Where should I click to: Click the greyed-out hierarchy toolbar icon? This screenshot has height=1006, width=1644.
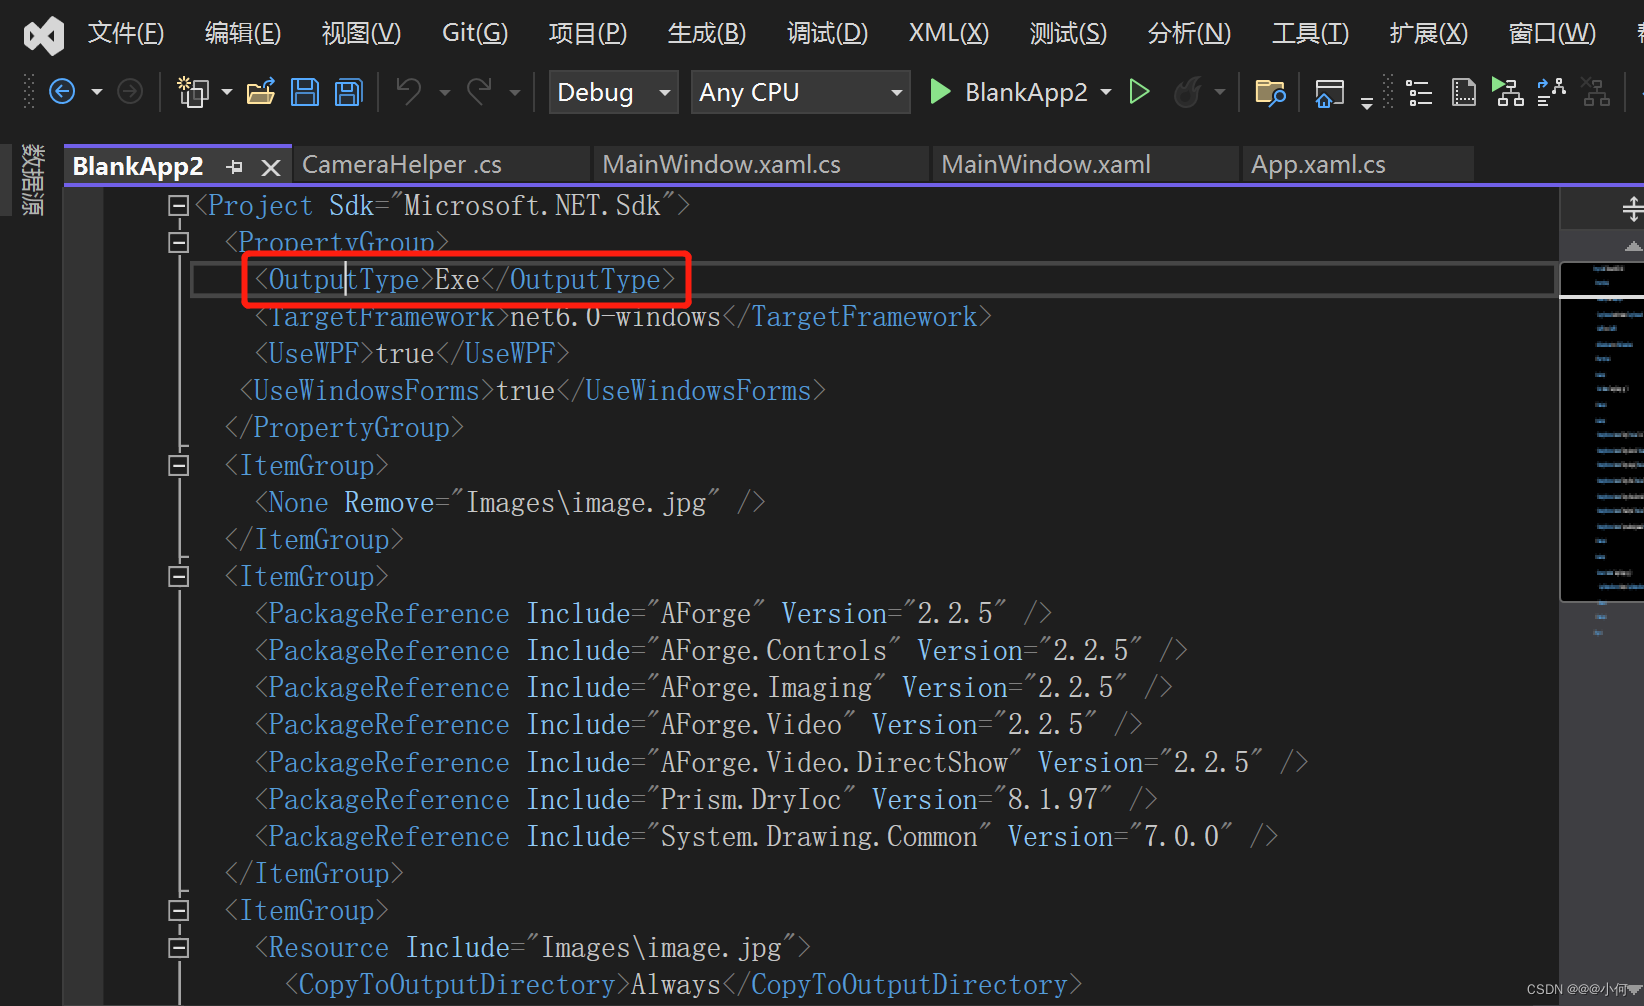point(1596,92)
